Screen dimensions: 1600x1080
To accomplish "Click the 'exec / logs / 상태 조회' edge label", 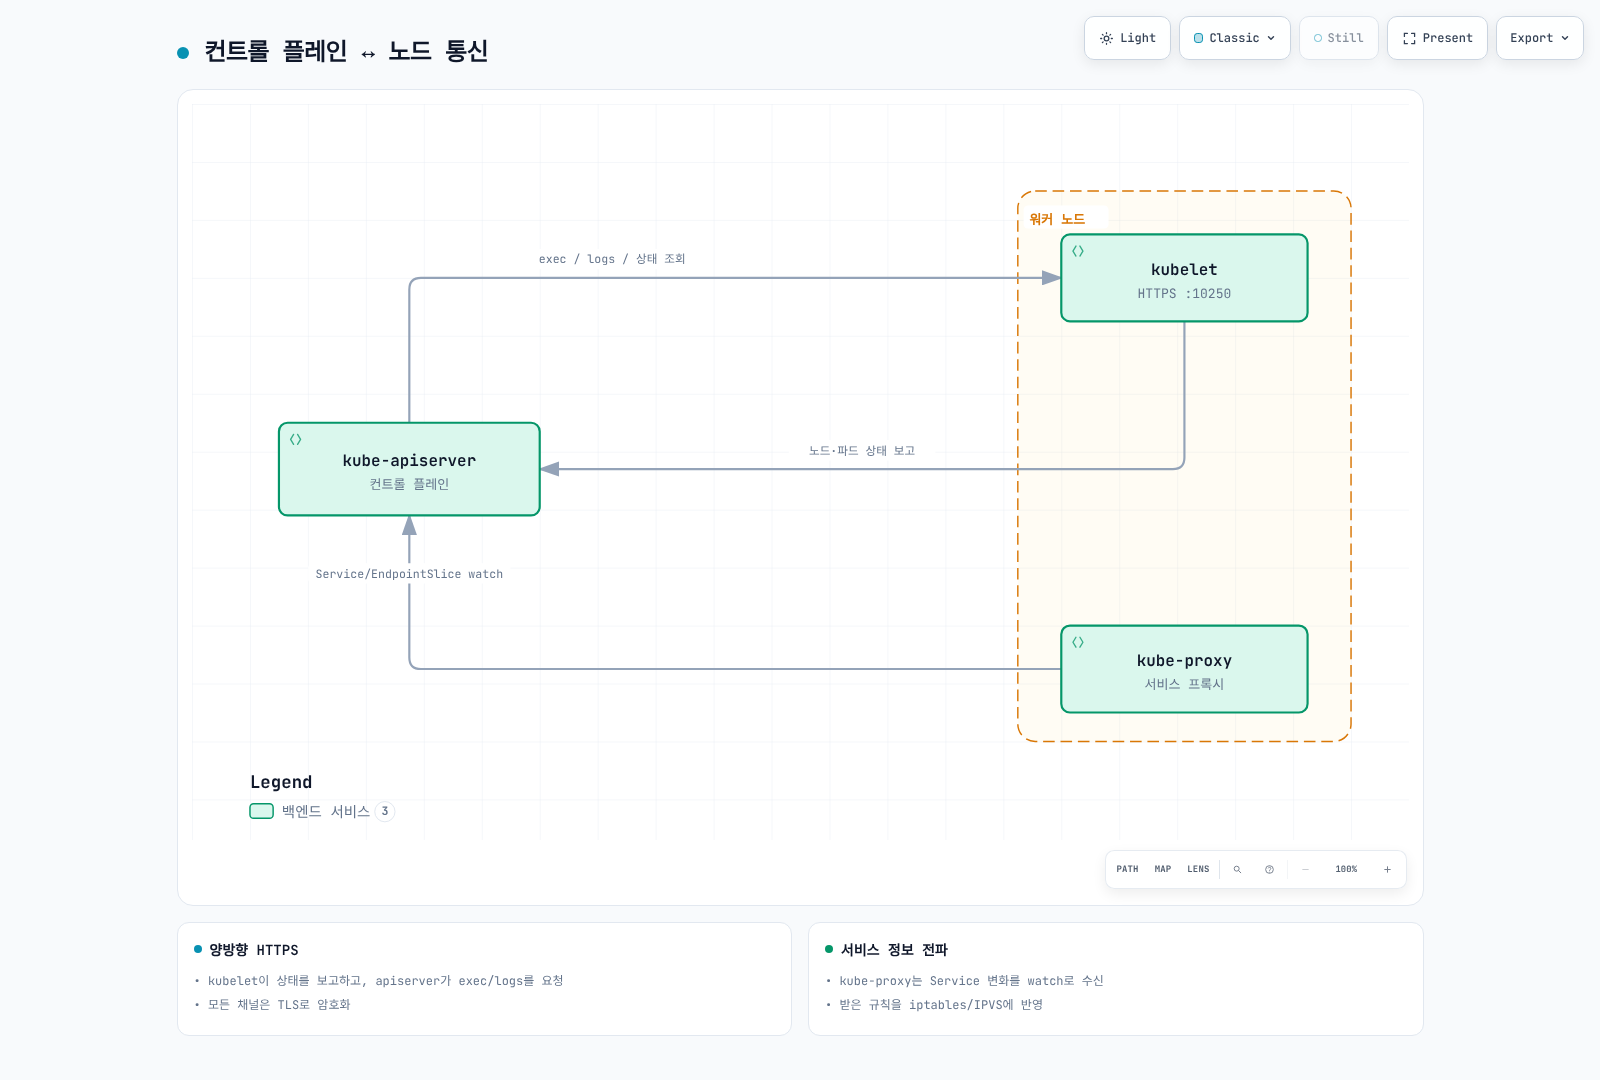I will click(x=612, y=259).
